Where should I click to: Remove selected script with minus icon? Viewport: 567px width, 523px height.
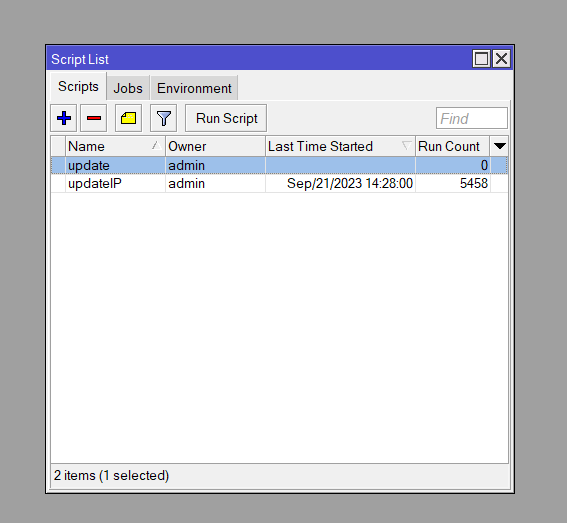tap(94, 118)
